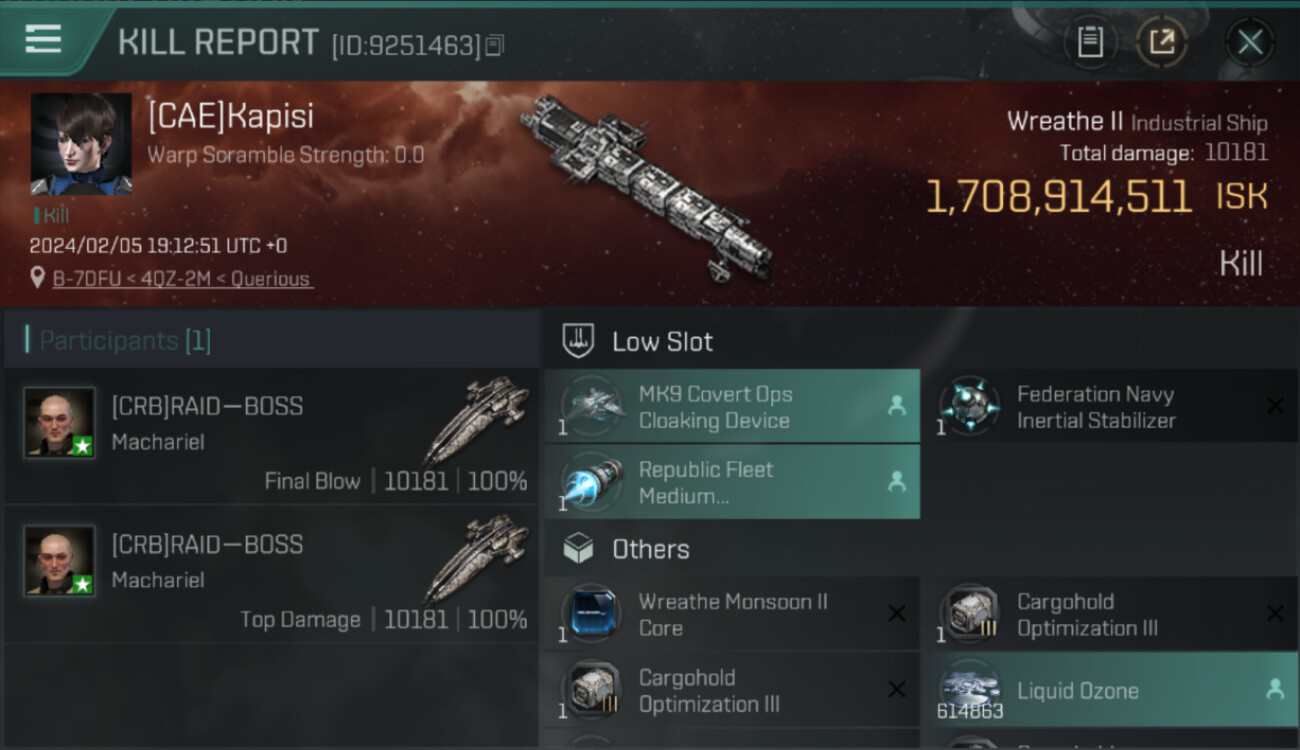
Task: Close the Kill Report window
Action: tap(1249, 42)
